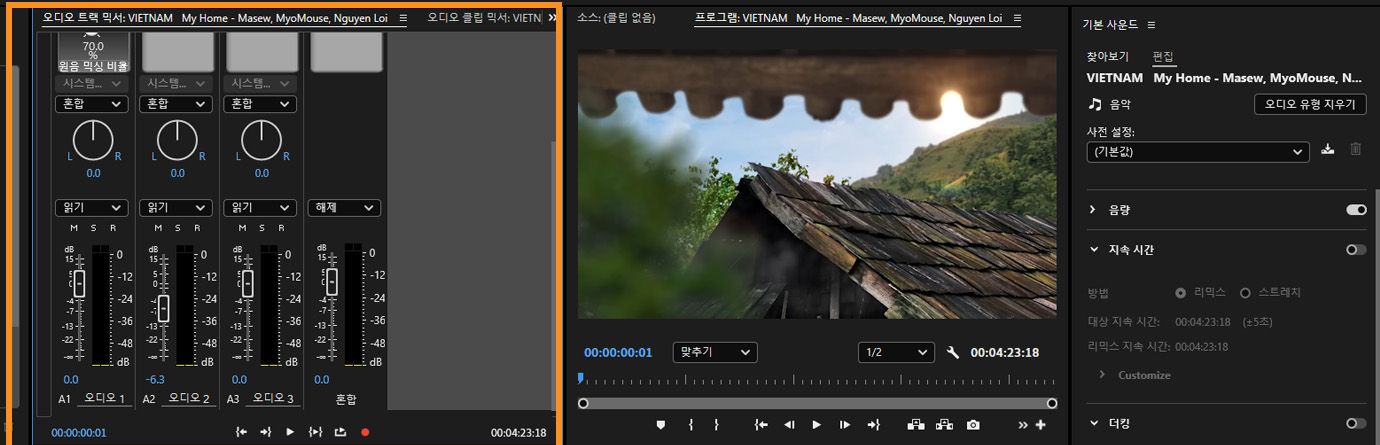Add a marker in the Program monitor
The height and width of the screenshot is (445, 1380).
(x=660, y=425)
